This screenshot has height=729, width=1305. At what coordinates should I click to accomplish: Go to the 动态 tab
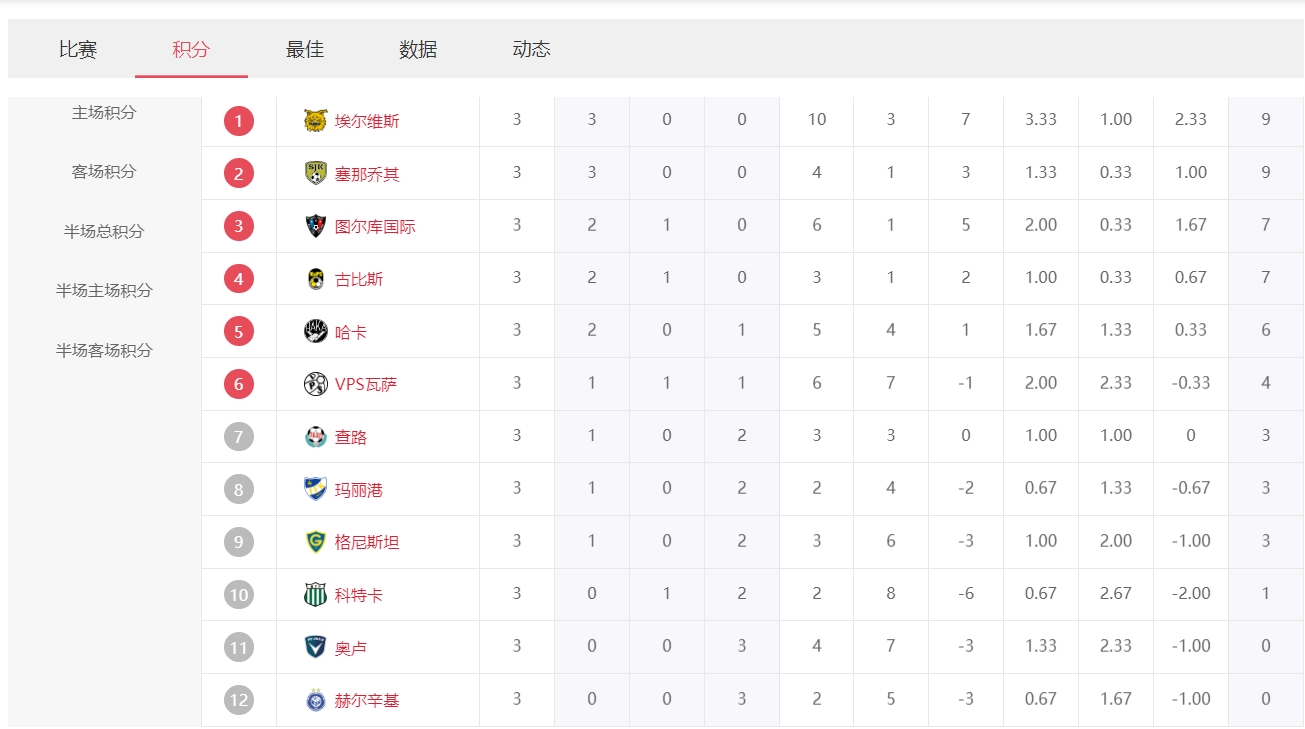pos(531,50)
